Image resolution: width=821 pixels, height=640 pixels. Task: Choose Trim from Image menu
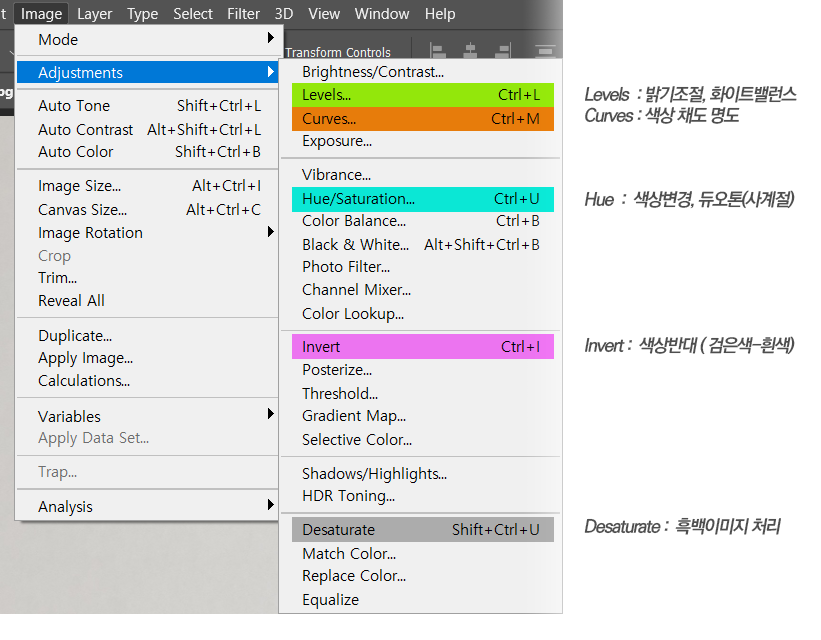tap(148, 278)
